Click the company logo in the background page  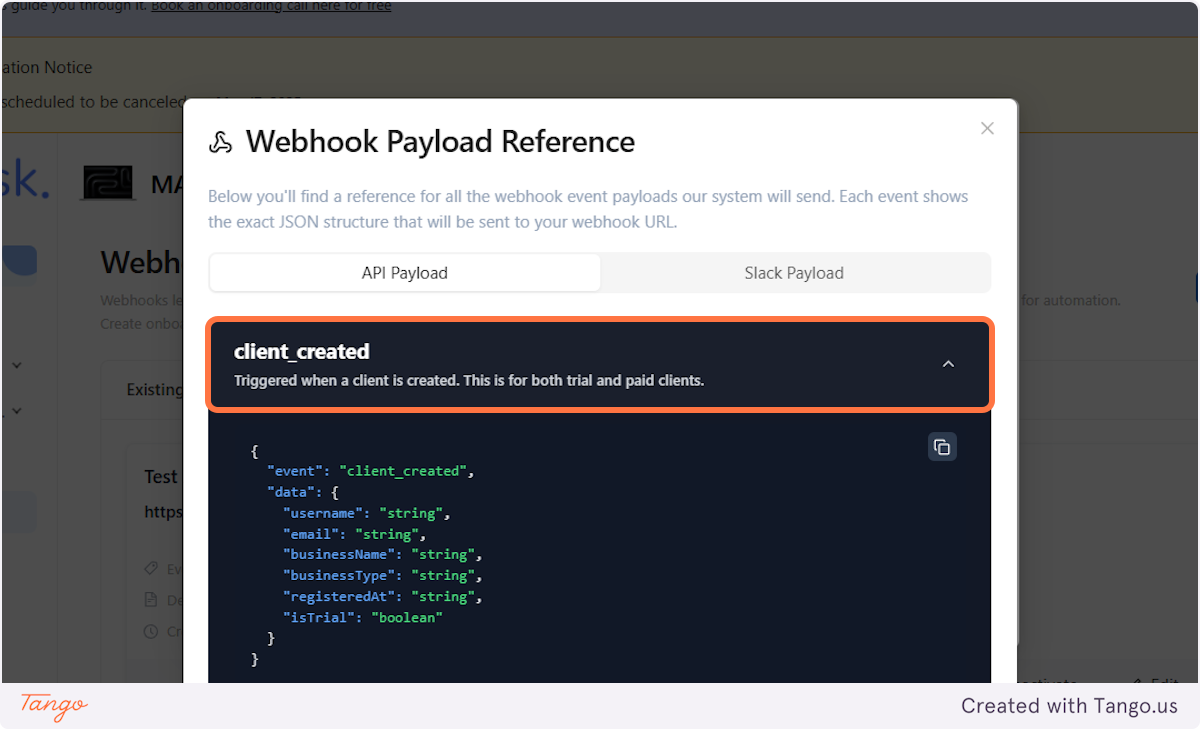(108, 184)
